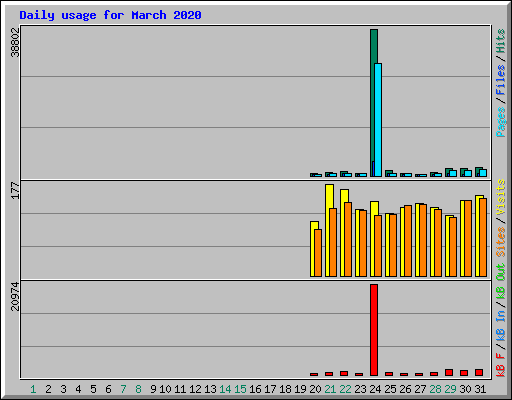Click the 177 visits axis value
The height and width of the screenshot is (400, 512).
point(15,190)
